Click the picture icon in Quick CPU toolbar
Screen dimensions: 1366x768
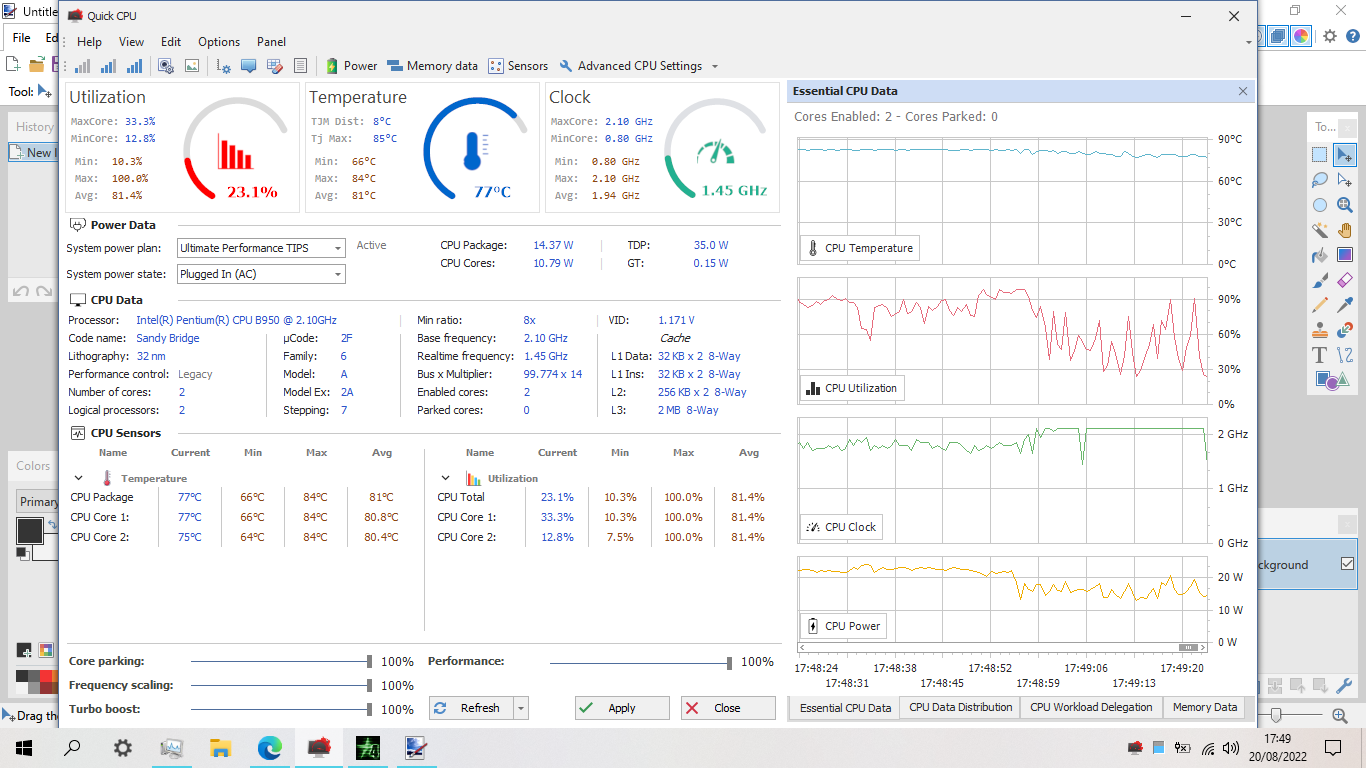[191, 66]
